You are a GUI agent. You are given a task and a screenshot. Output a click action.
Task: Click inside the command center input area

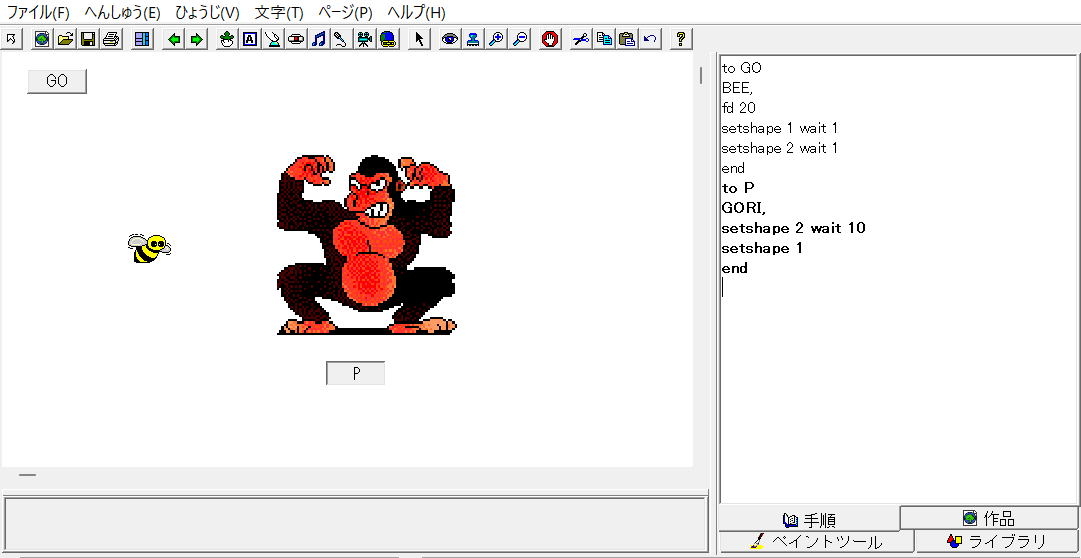pos(356,524)
